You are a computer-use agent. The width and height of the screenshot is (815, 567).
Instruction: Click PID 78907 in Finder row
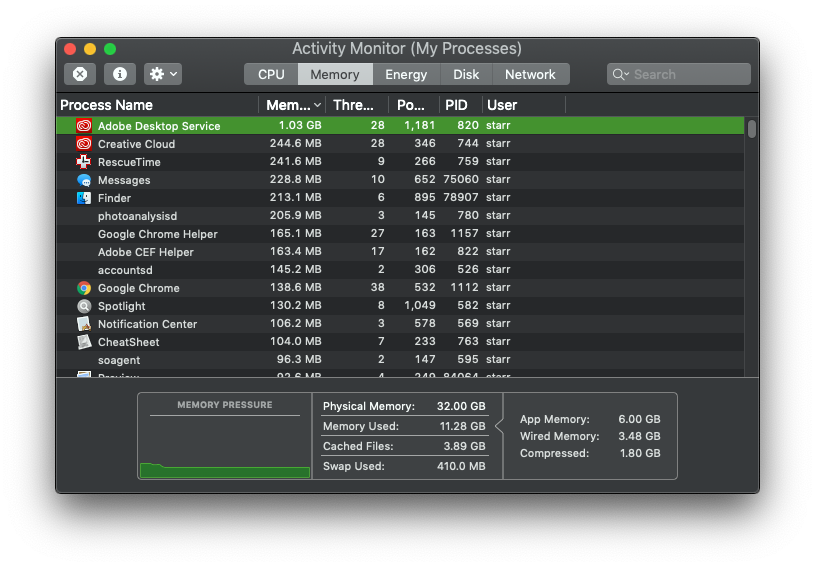(x=461, y=197)
